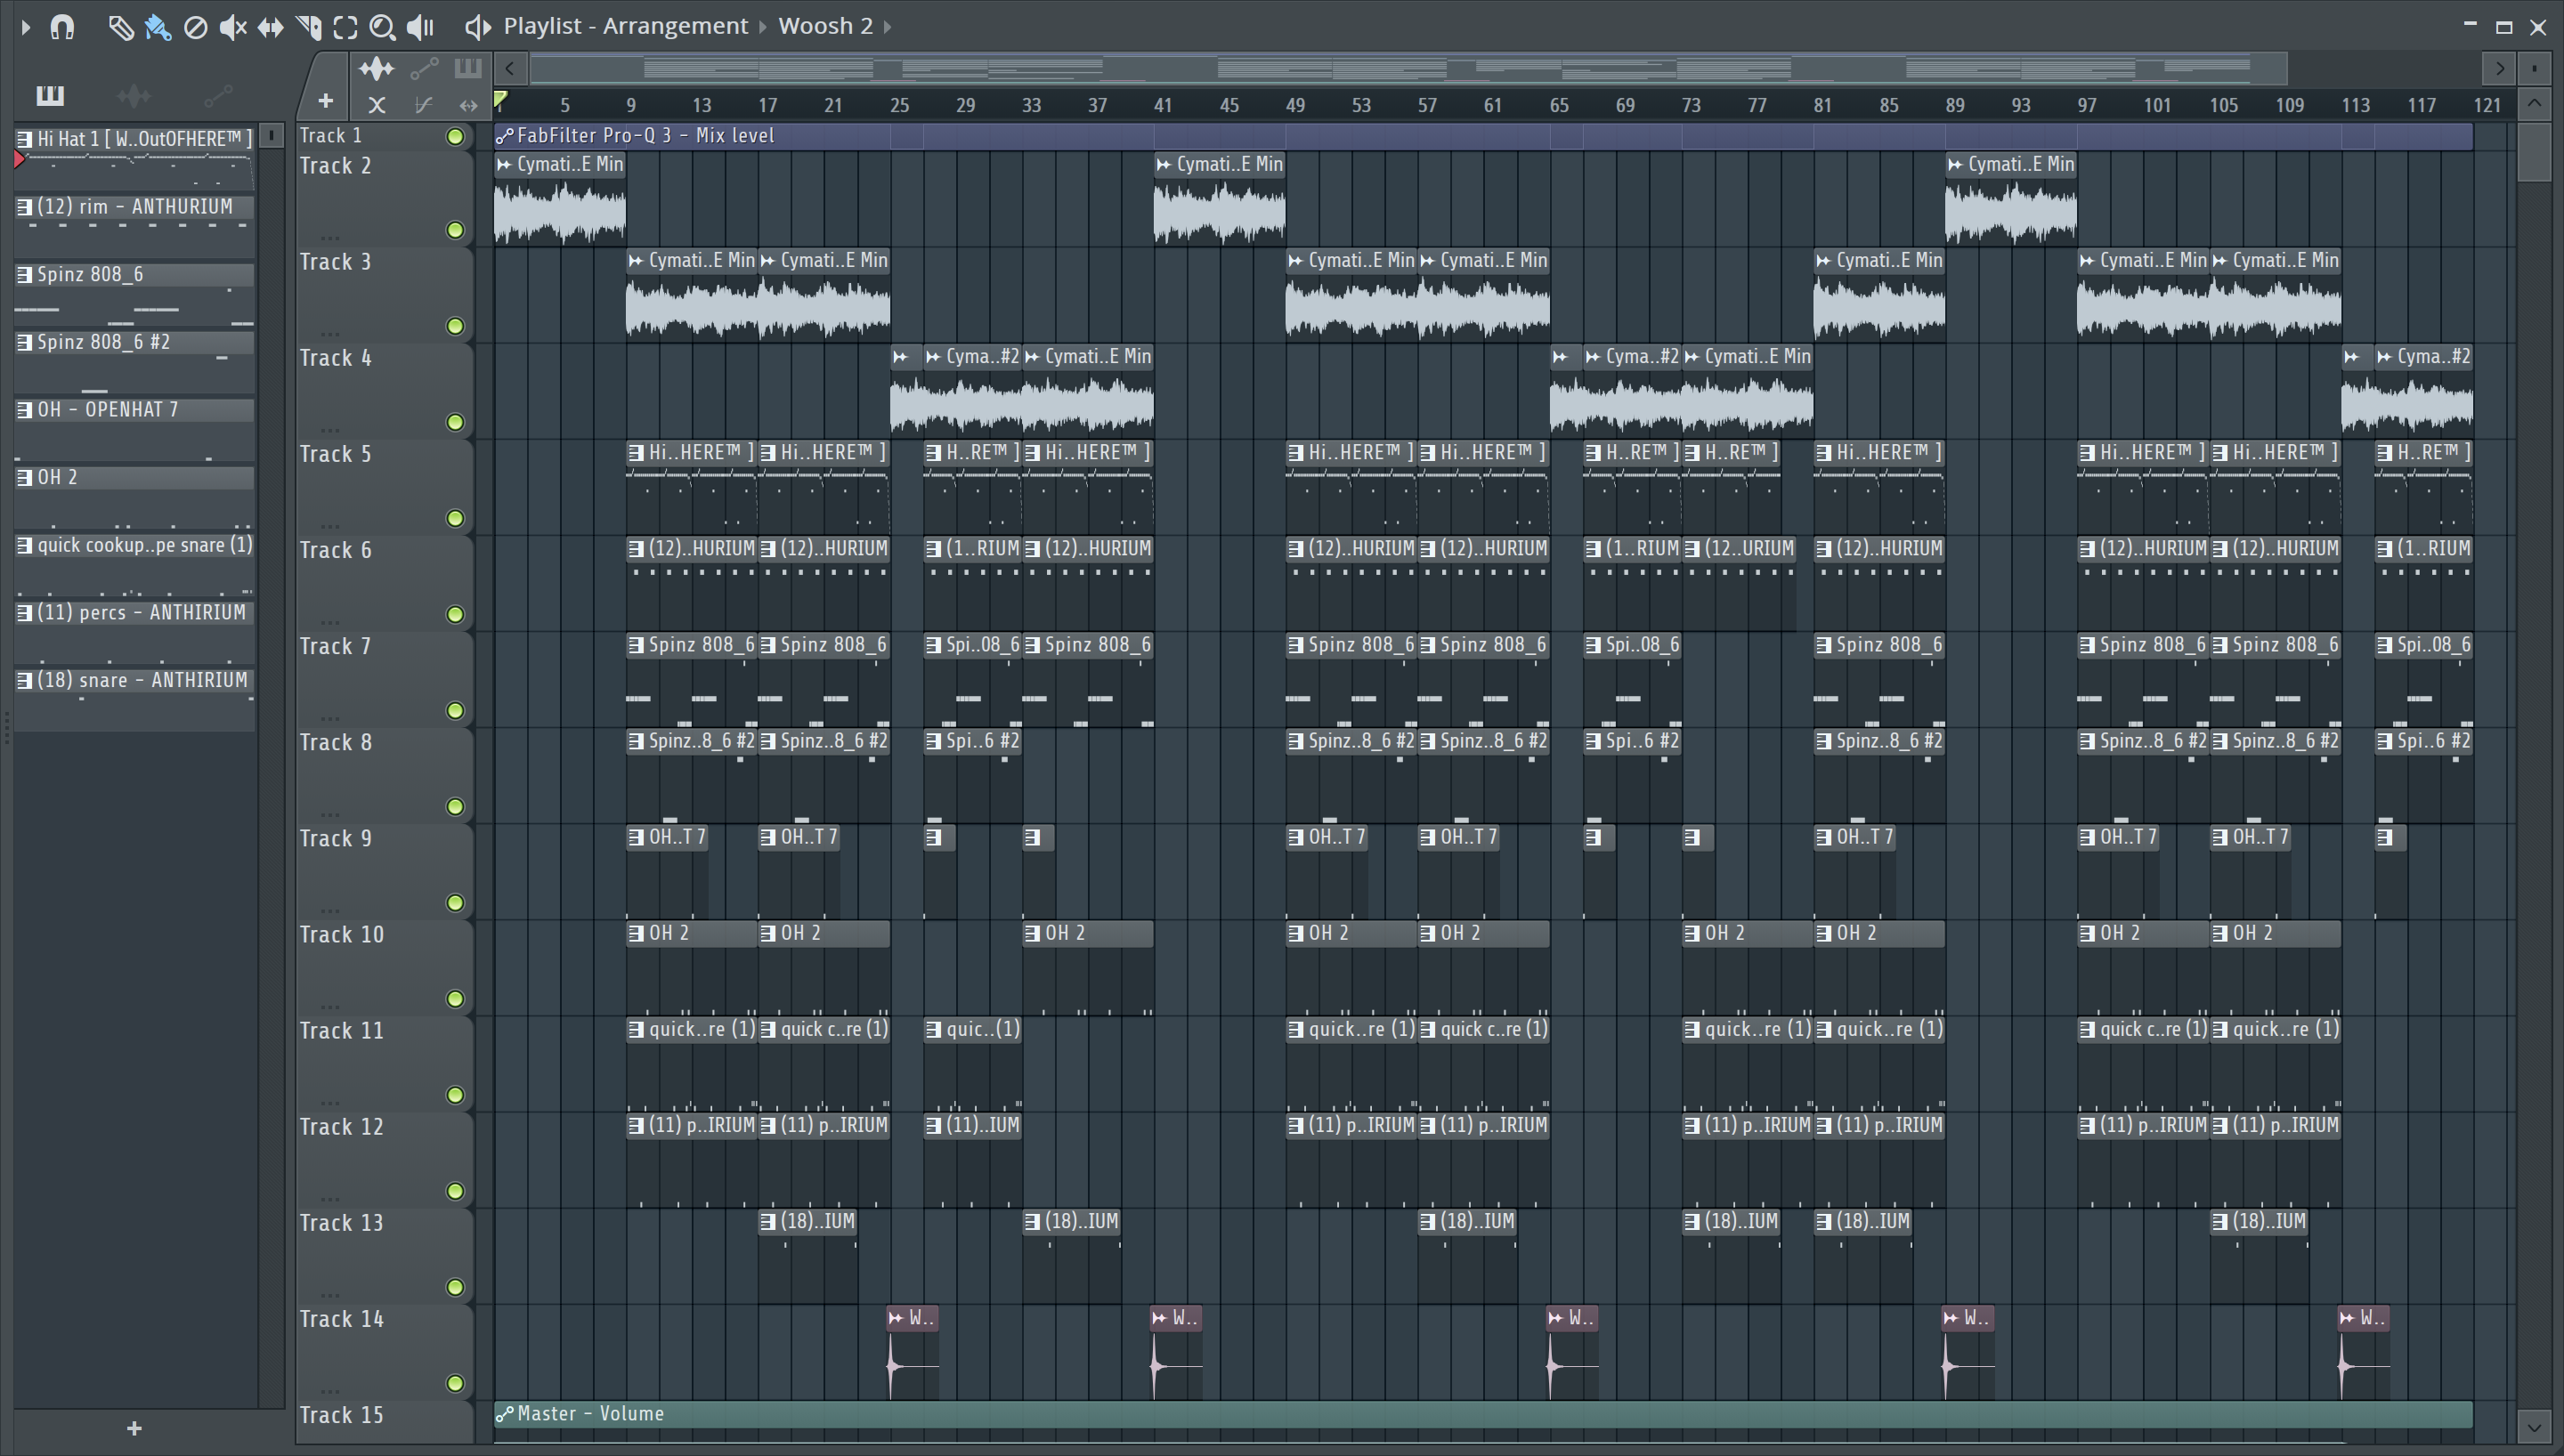This screenshot has height=1456, width=2564.
Task: Jump to bar 49 on timeline ruler
Action: (x=1295, y=105)
